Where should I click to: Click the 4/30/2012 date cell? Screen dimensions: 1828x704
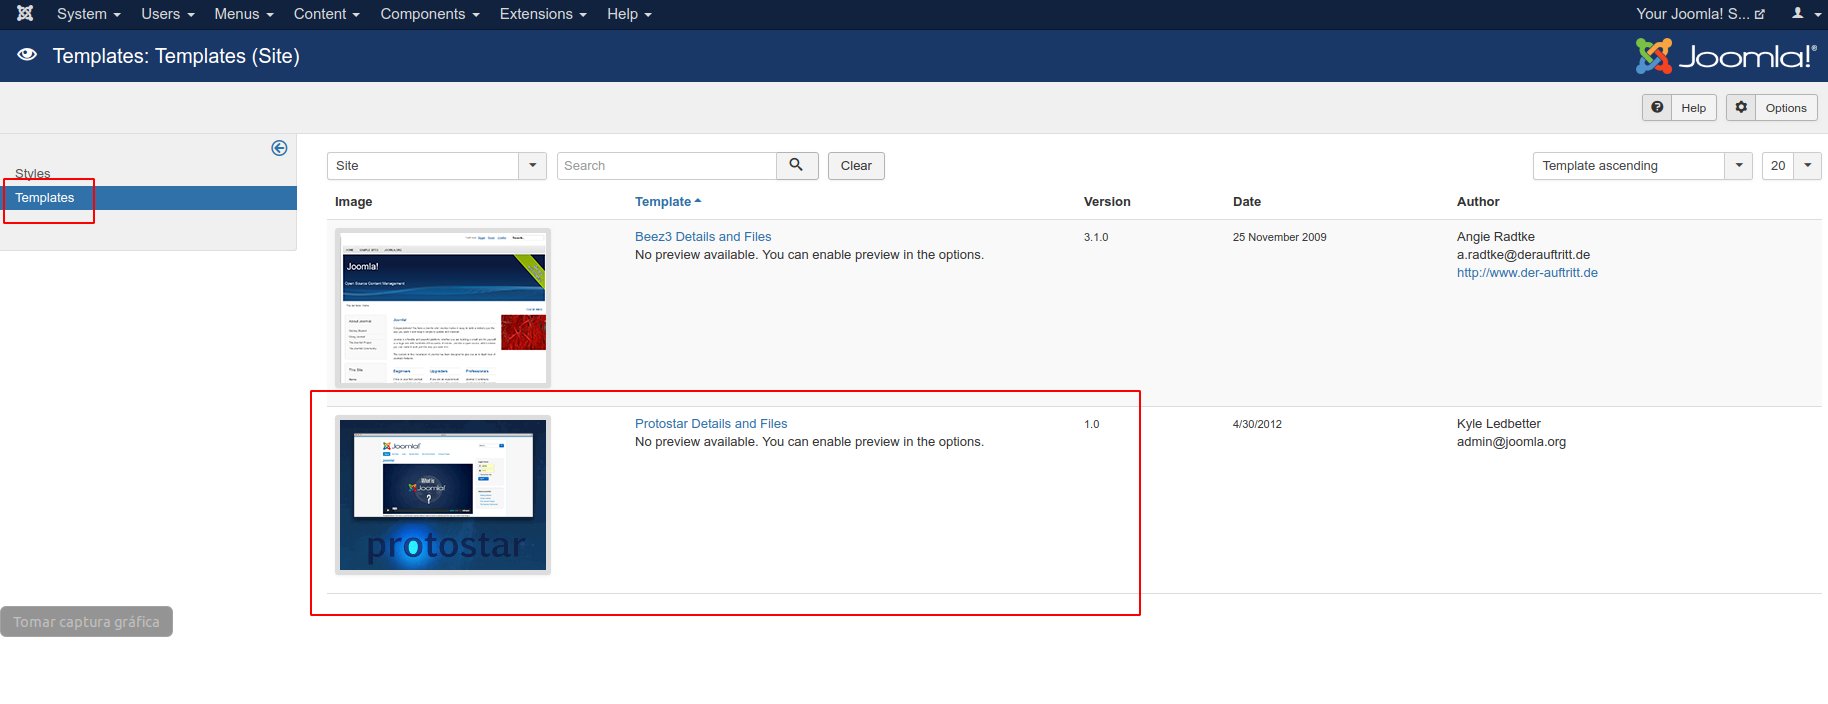tap(1257, 424)
